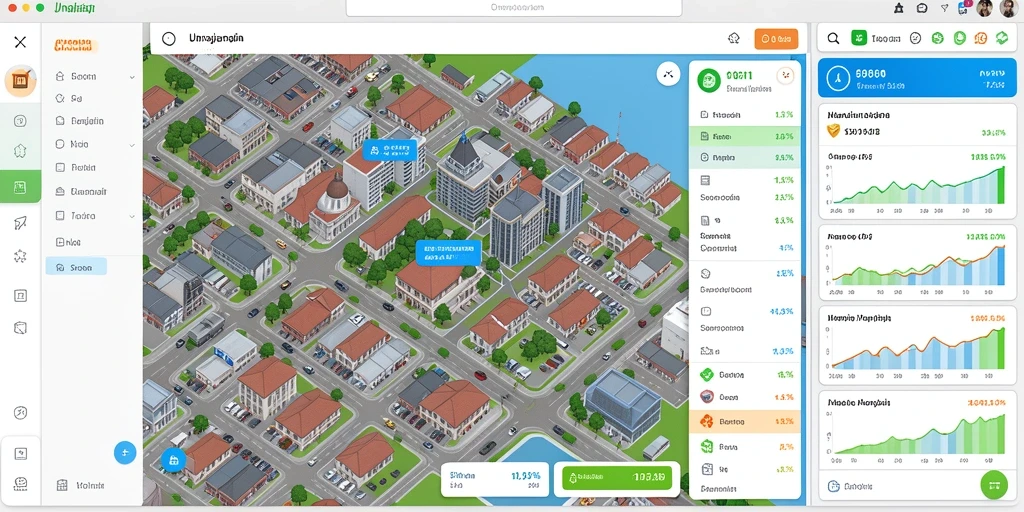Viewport: 1024px width, 512px height.
Task: Select the orange highlighted row in the stats list
Action: [x=745, y=422]
